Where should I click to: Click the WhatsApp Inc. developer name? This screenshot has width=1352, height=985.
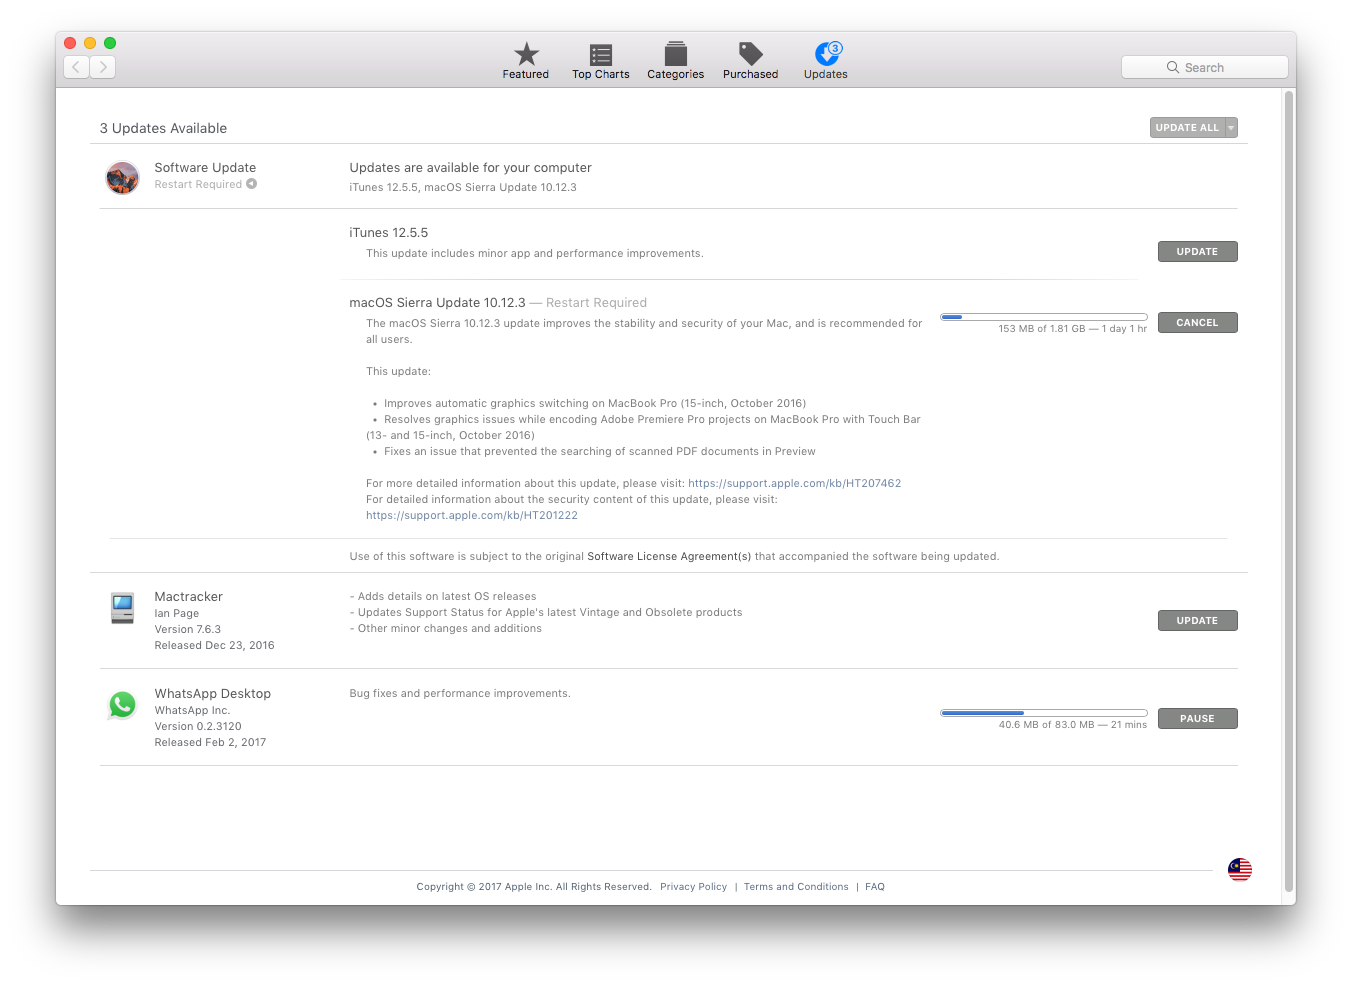pyautogui.click(x=192, y=711)
